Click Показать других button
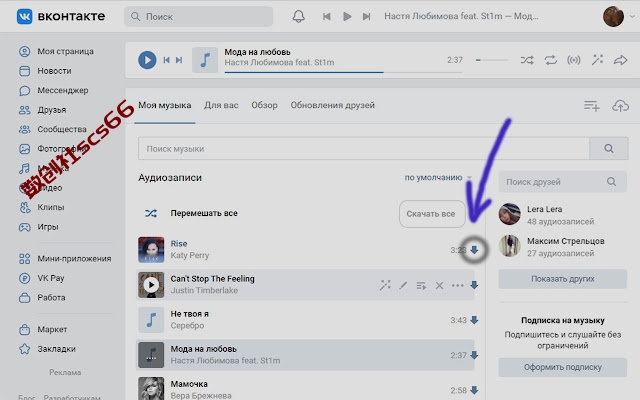 point(562,279)
